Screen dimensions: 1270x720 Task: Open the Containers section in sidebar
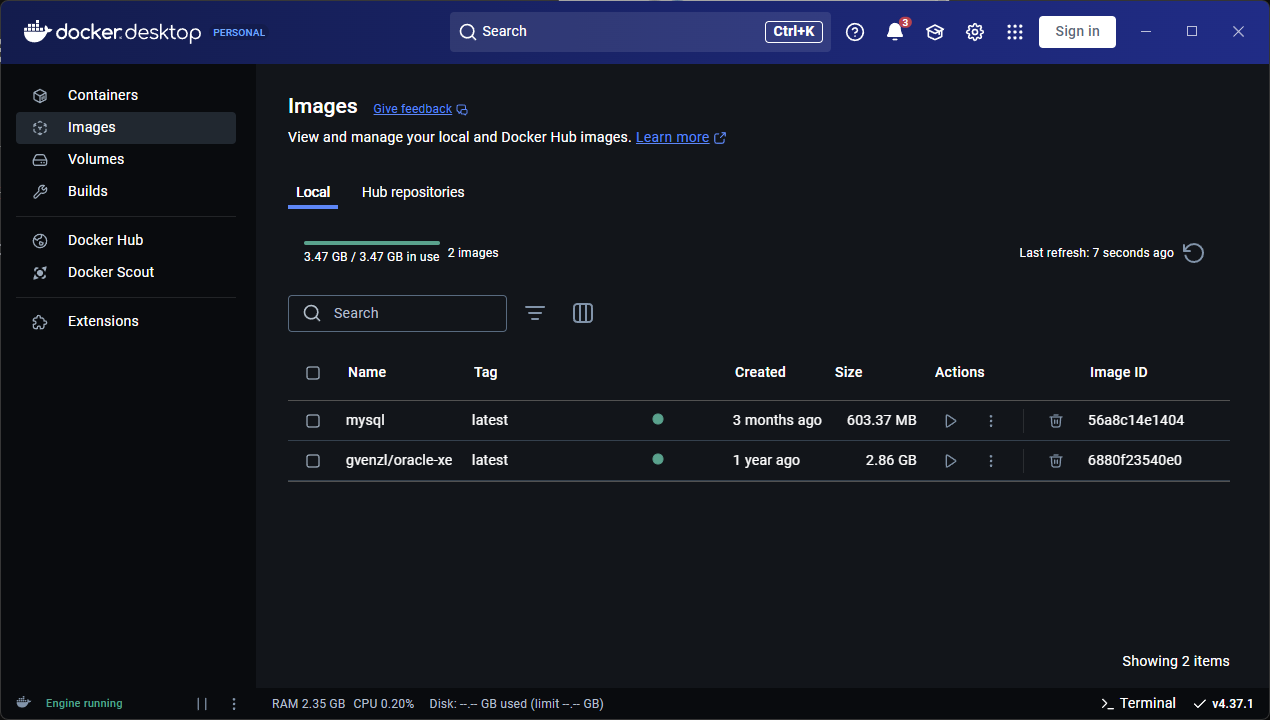click(x=102, y=95)
